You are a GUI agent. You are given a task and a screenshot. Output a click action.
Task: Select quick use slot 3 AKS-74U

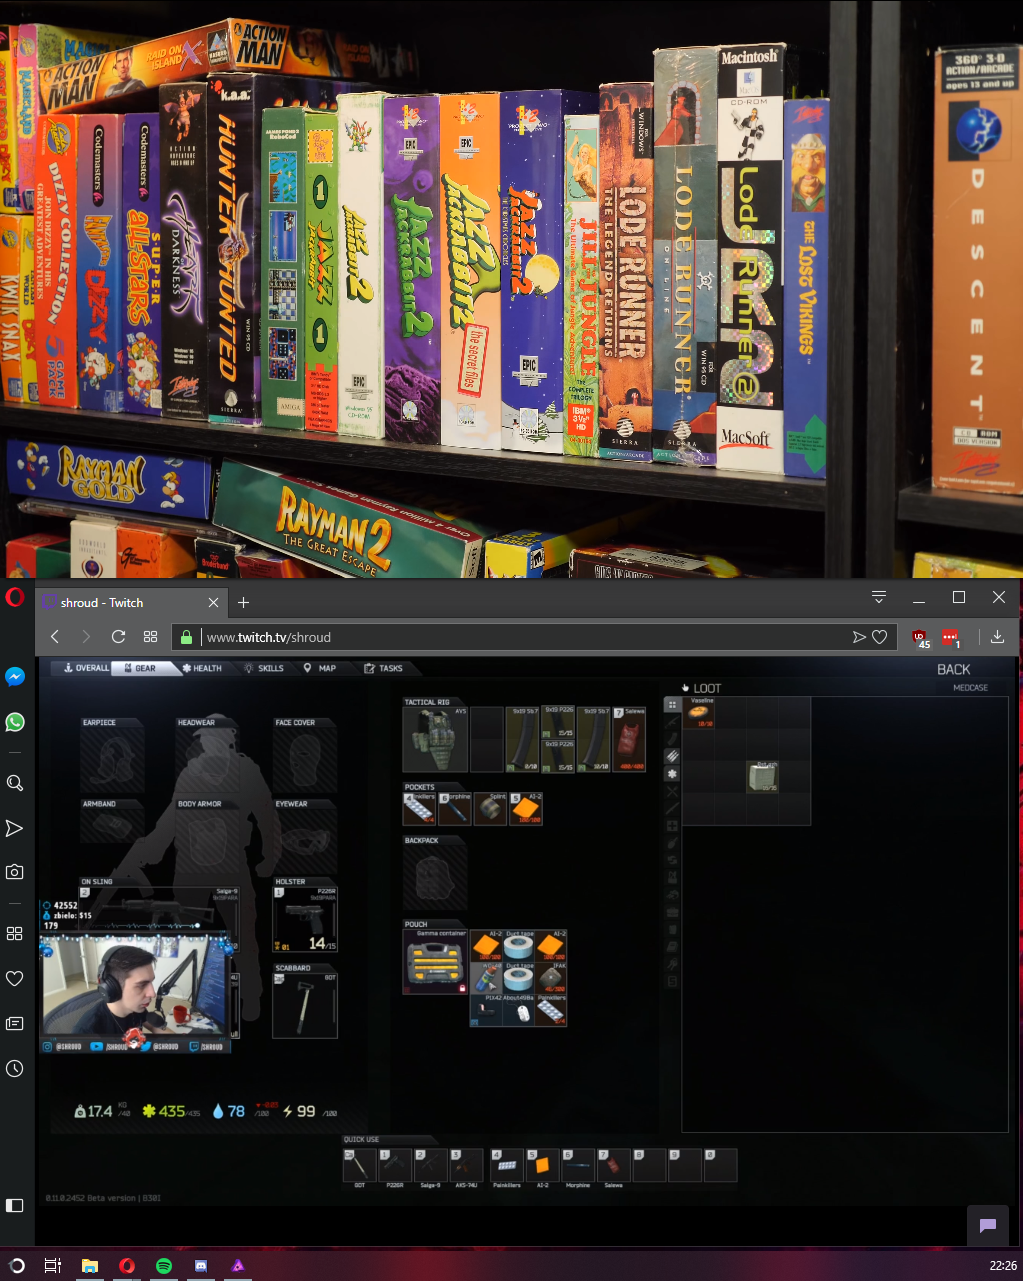(465, 1166)
